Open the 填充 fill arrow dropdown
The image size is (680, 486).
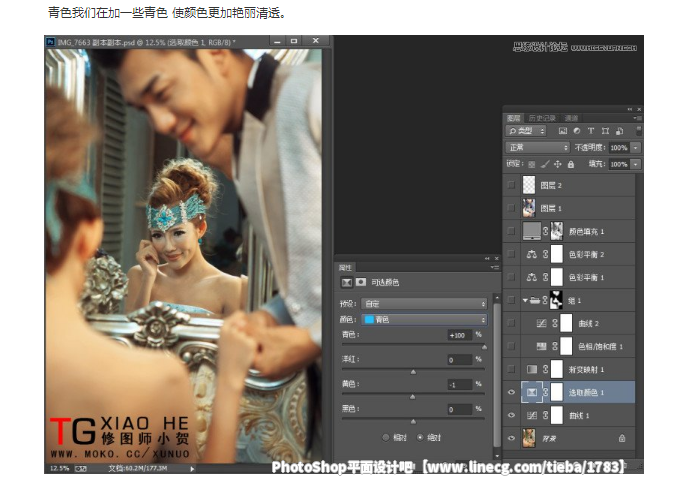tap(636, 164)
